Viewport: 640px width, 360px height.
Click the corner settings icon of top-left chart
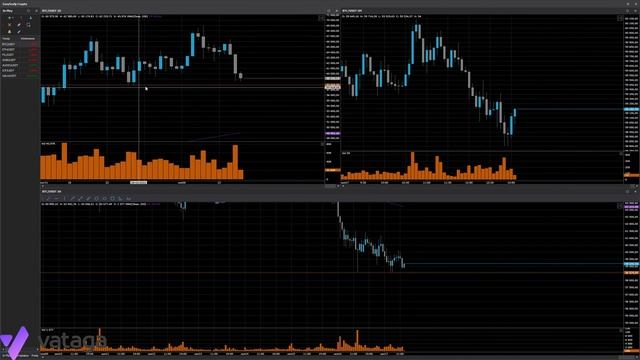tap(321, 18)
